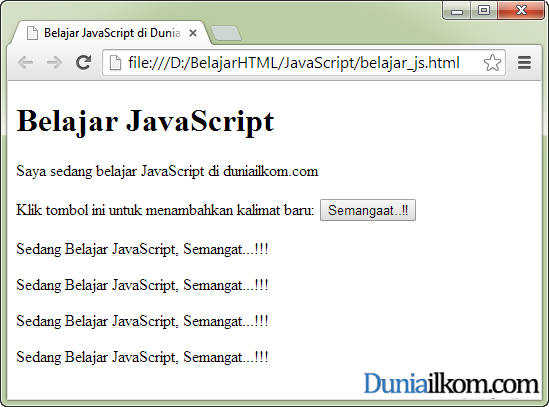
Task: Open a new tab
Action: tap(226, 34)
